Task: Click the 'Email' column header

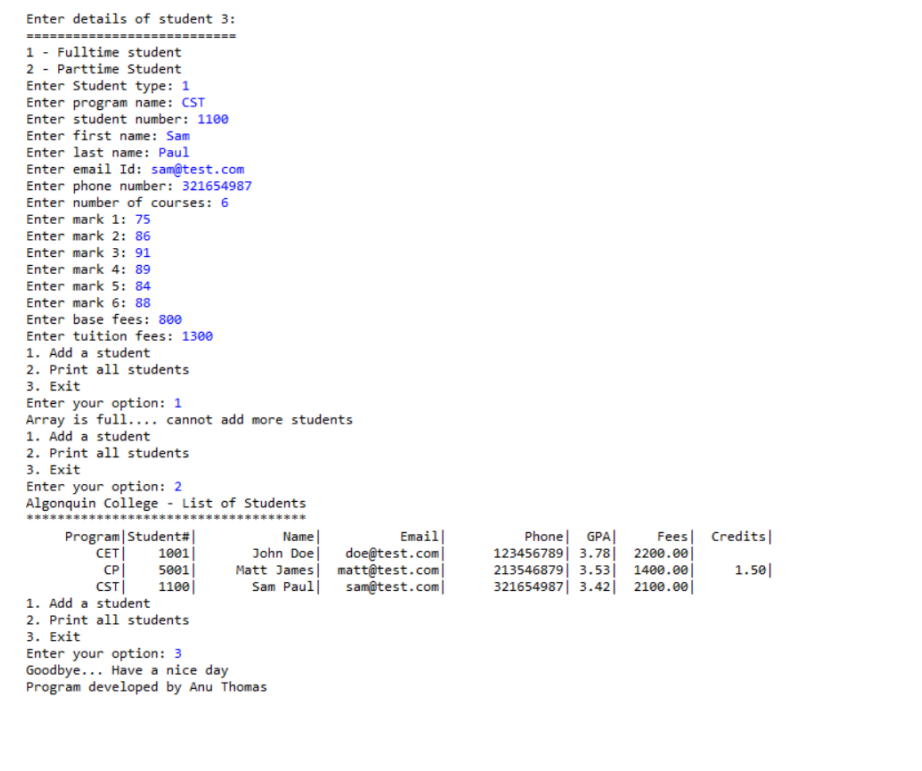Action: pyautogui.click(x=419, y=536)
